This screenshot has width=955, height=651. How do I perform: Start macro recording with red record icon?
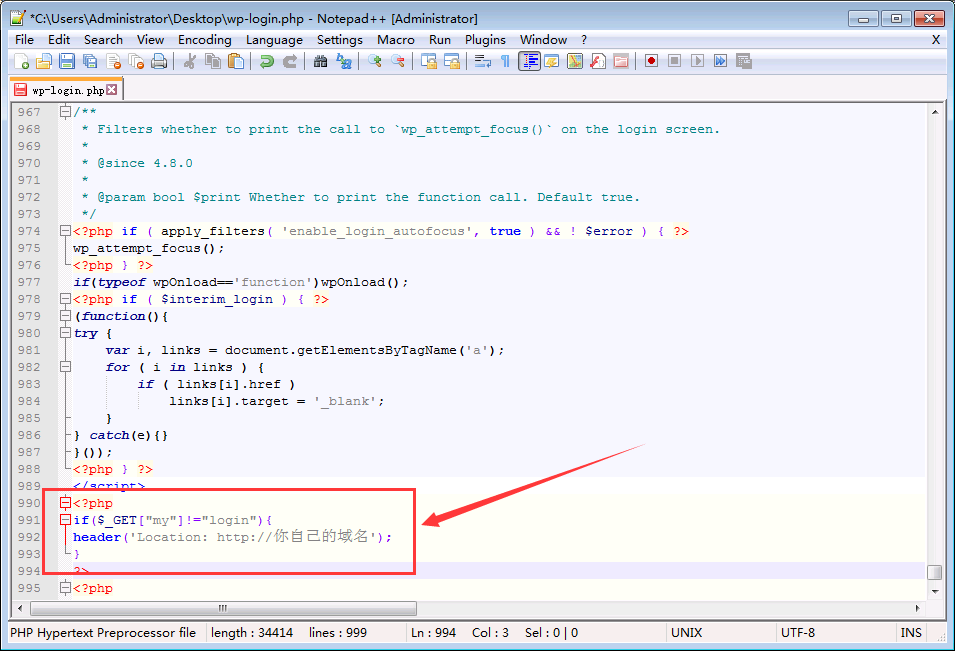pos(652,62)
